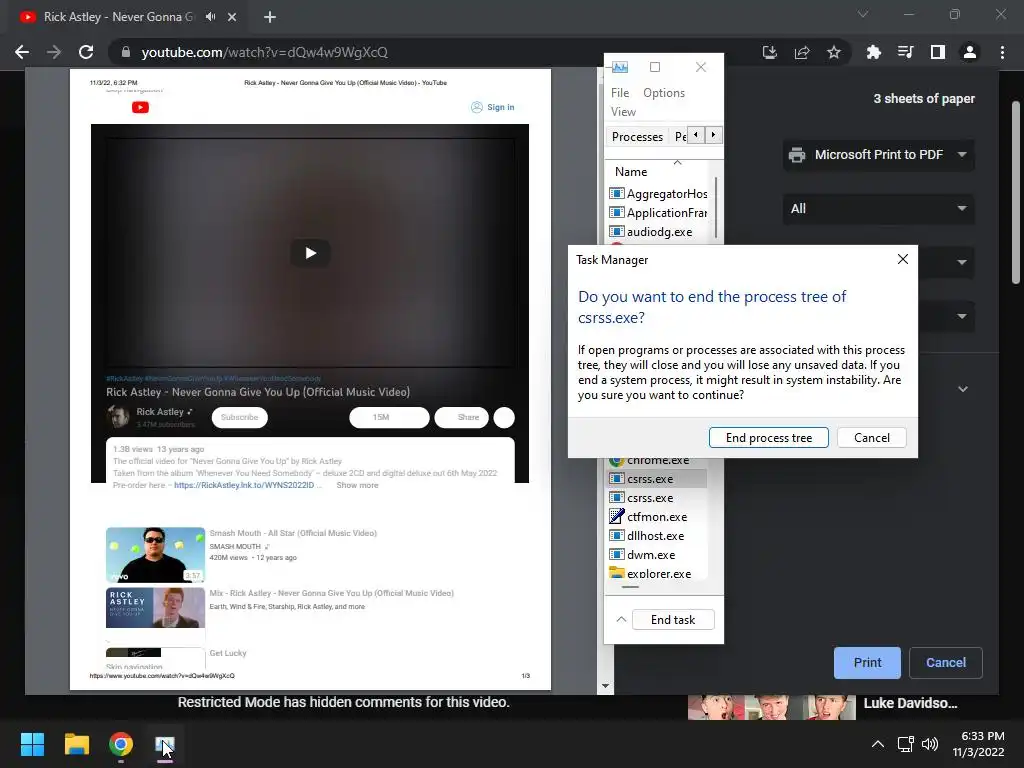Go forward in Chrome
This screenshot has height=768, width=1024.
(x=54, y=52)
